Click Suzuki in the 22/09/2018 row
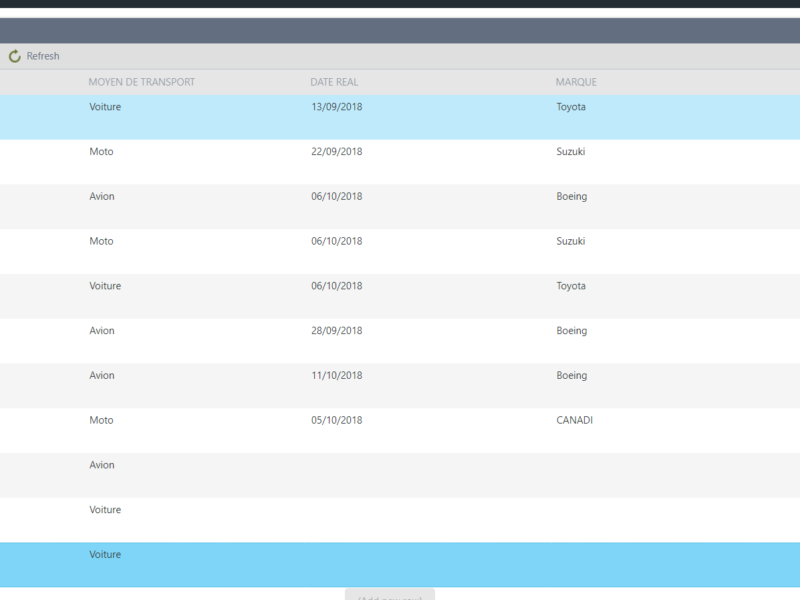The image size is (800, 600). coord(570,152)
